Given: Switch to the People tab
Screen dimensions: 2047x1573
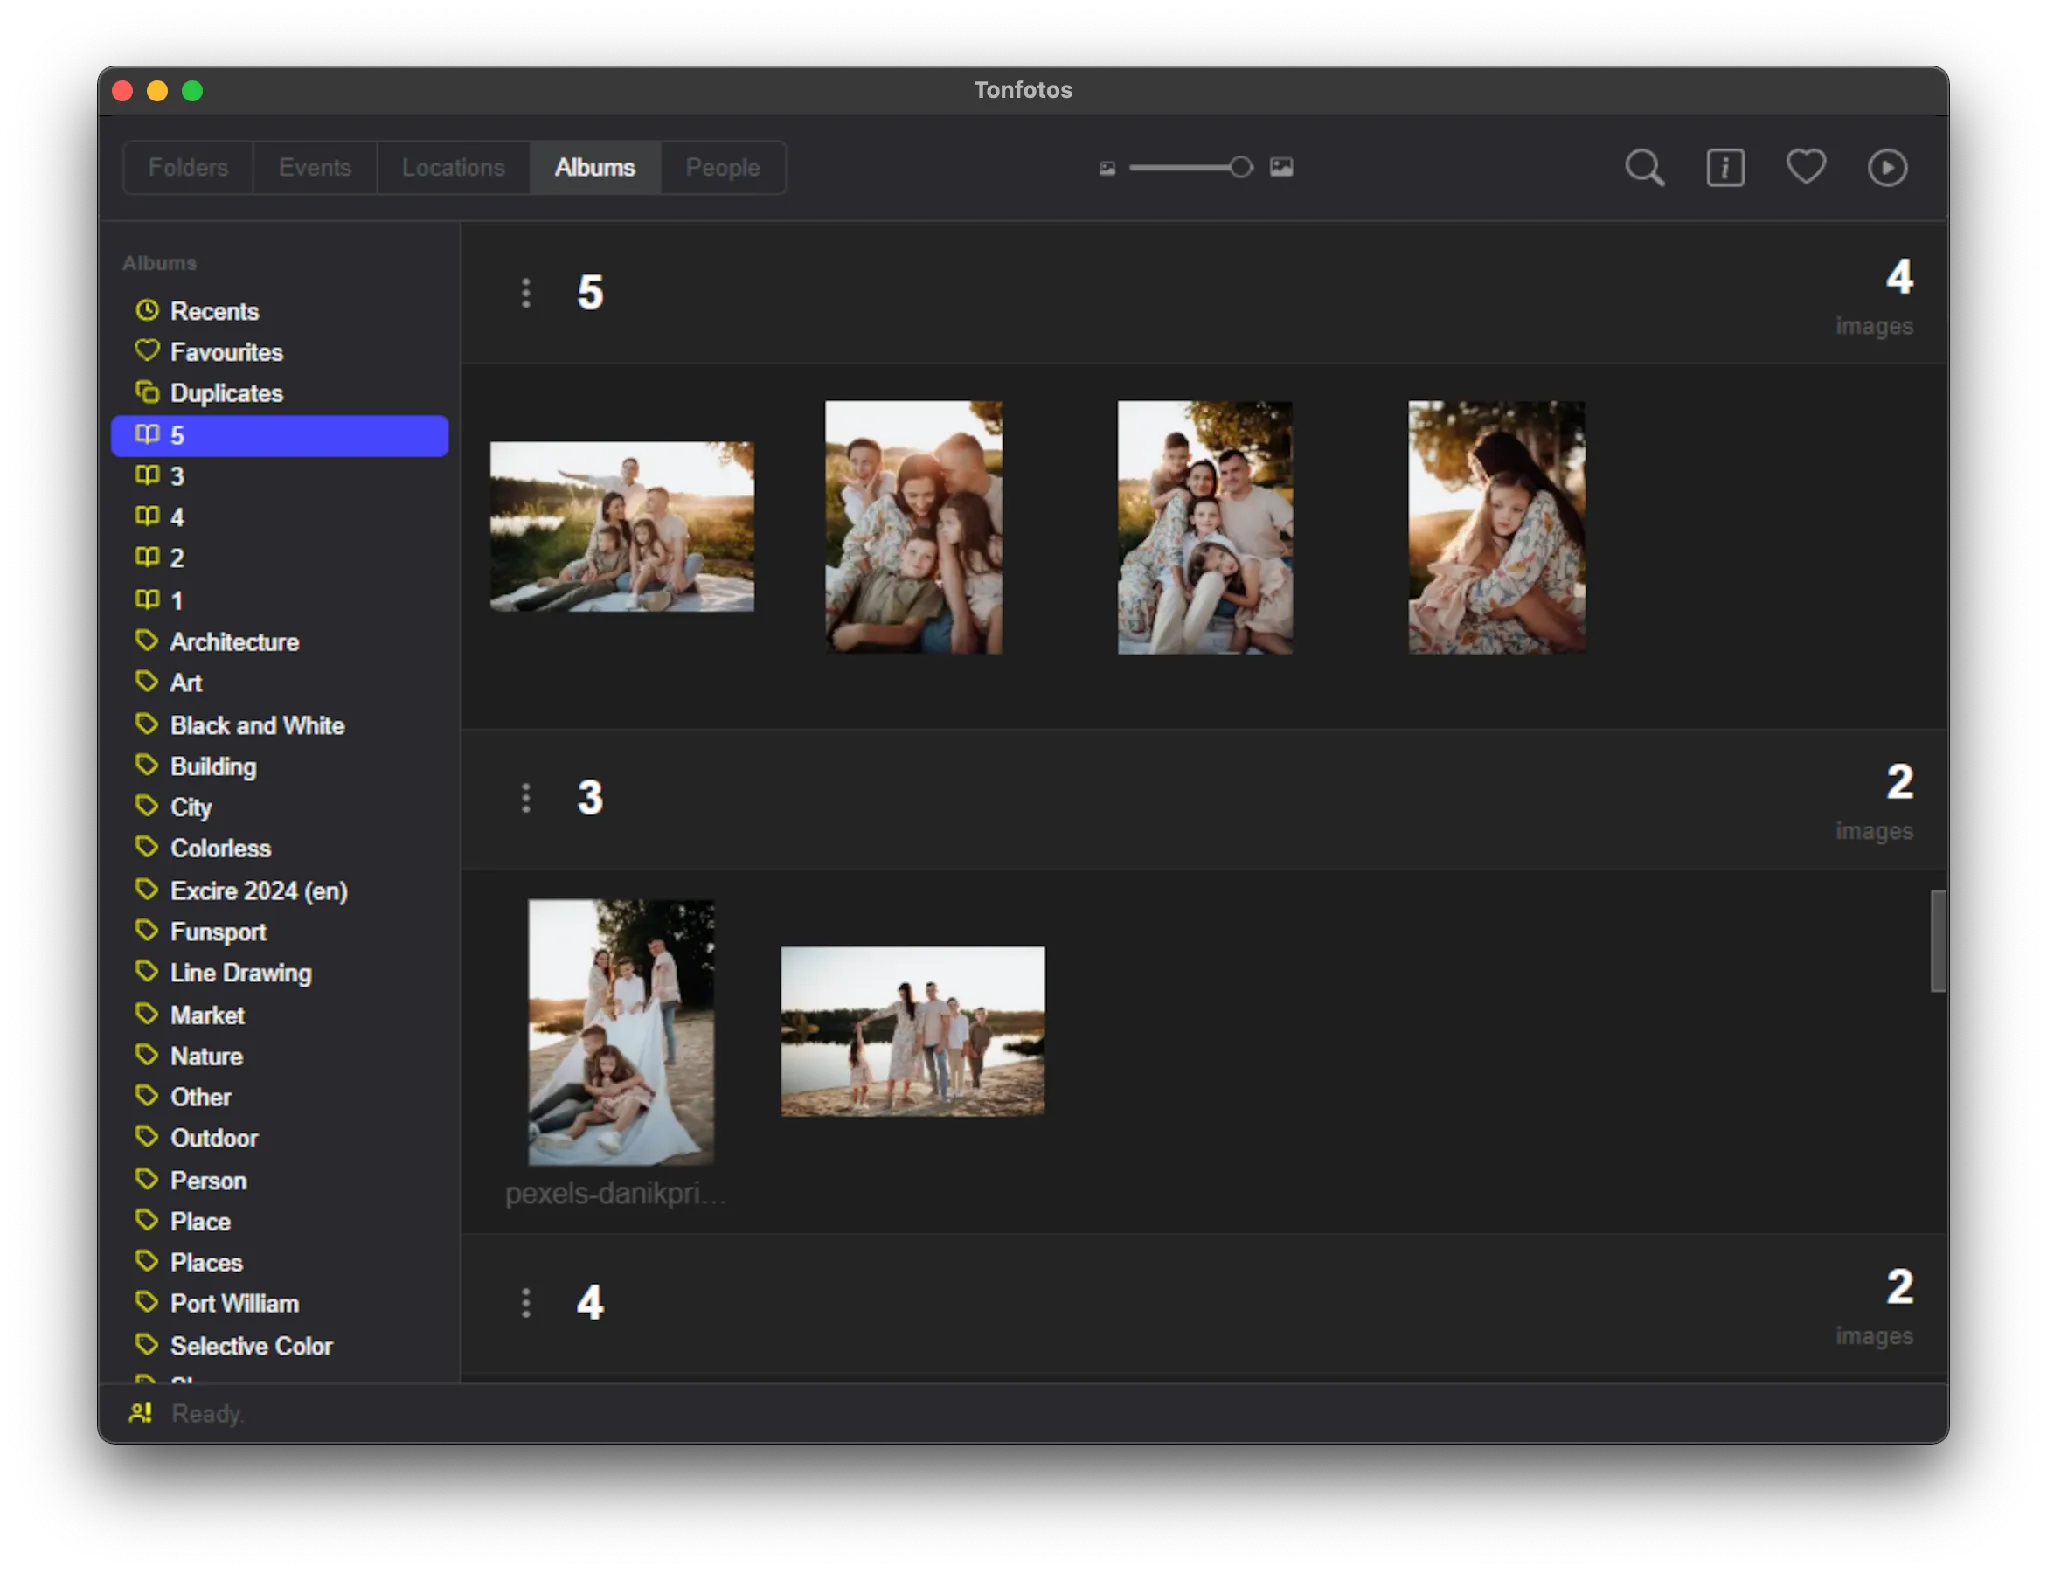Looking at the screenshot, I should pos(723,168).
